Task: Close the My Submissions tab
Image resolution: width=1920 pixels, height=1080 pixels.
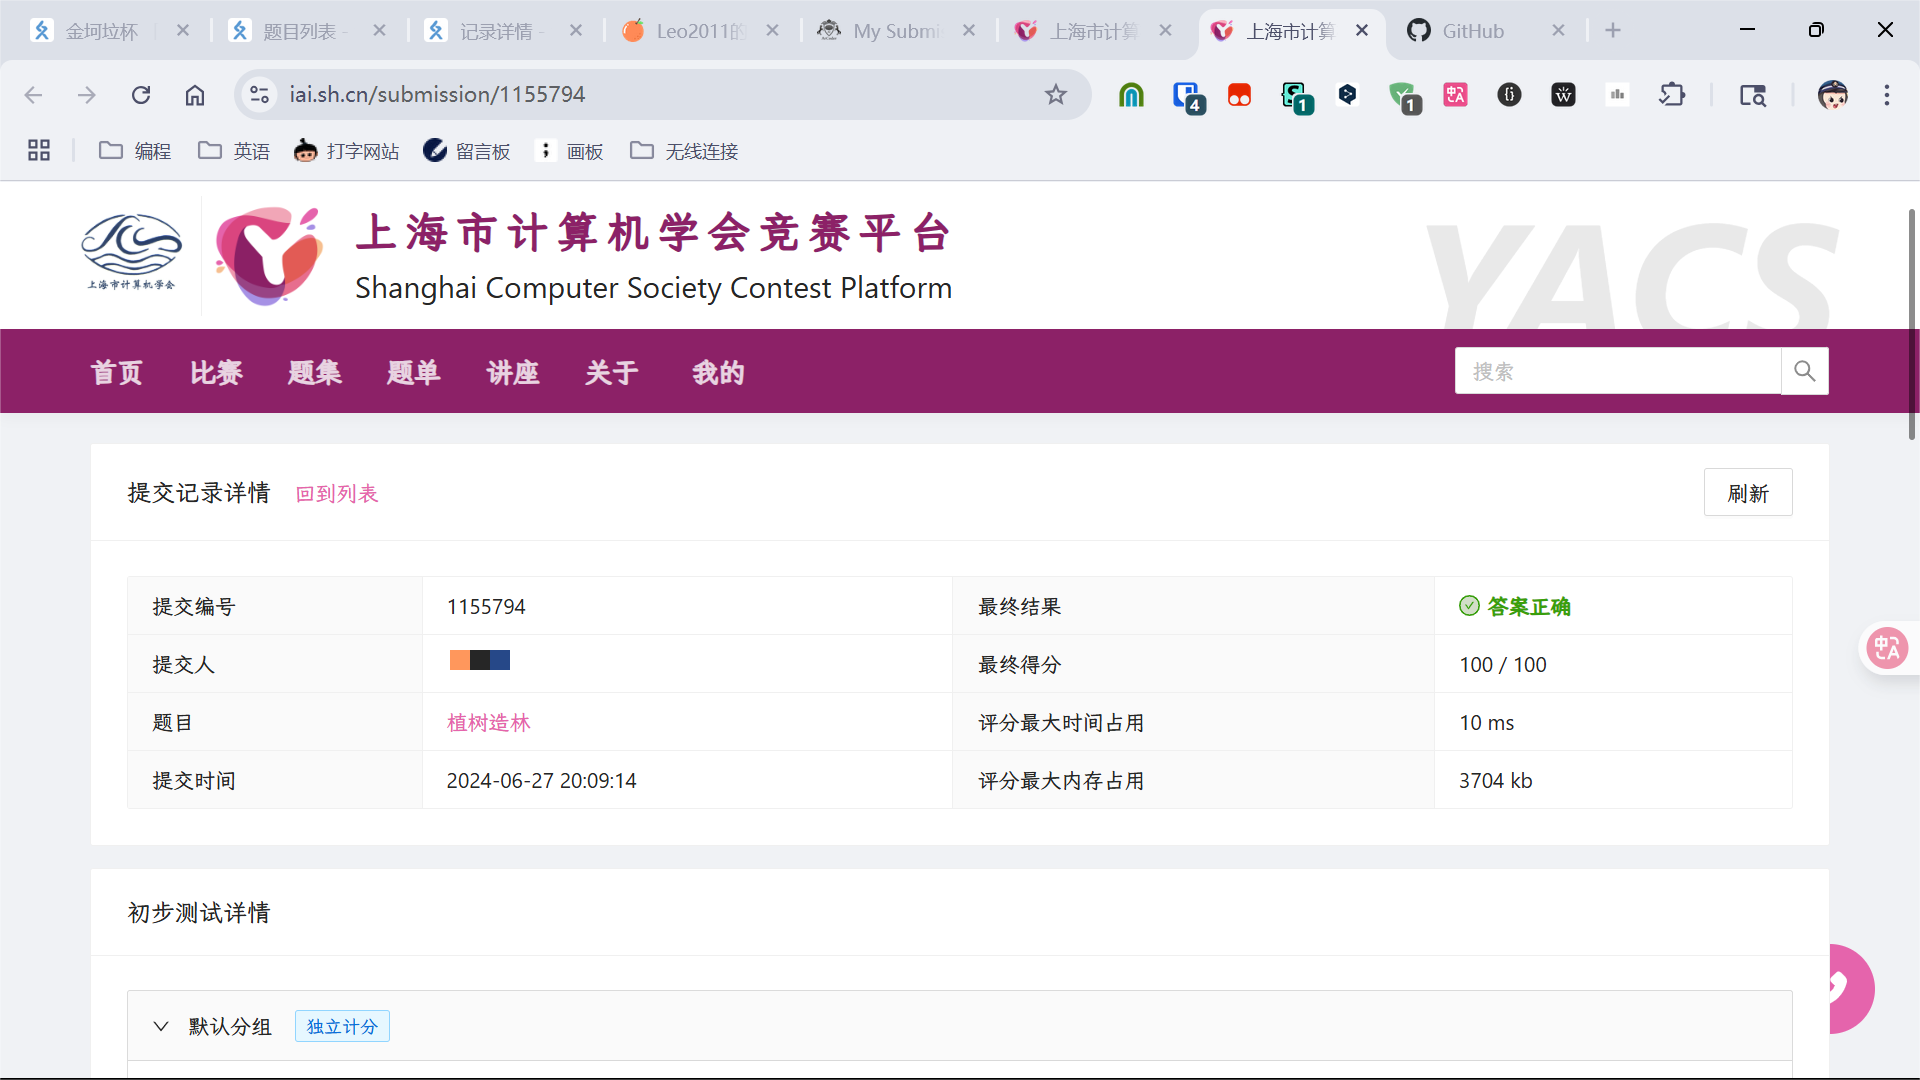Action: click(x=969, y=31)
